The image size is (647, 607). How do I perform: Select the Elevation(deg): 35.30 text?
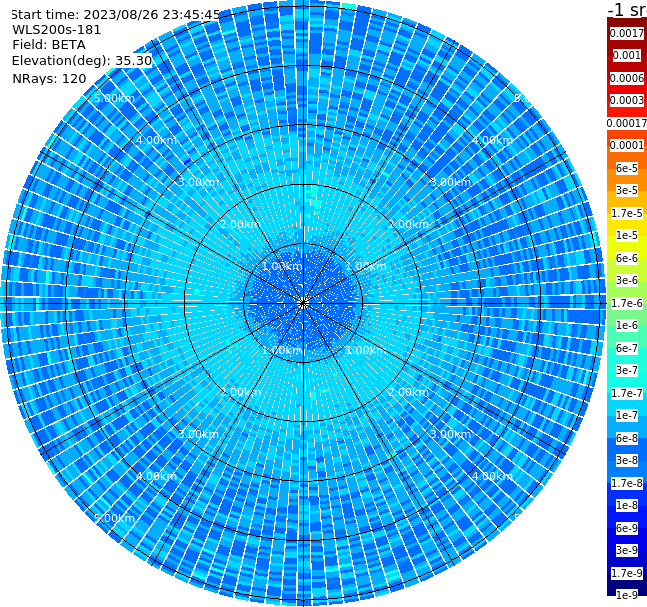click(82, 61)
